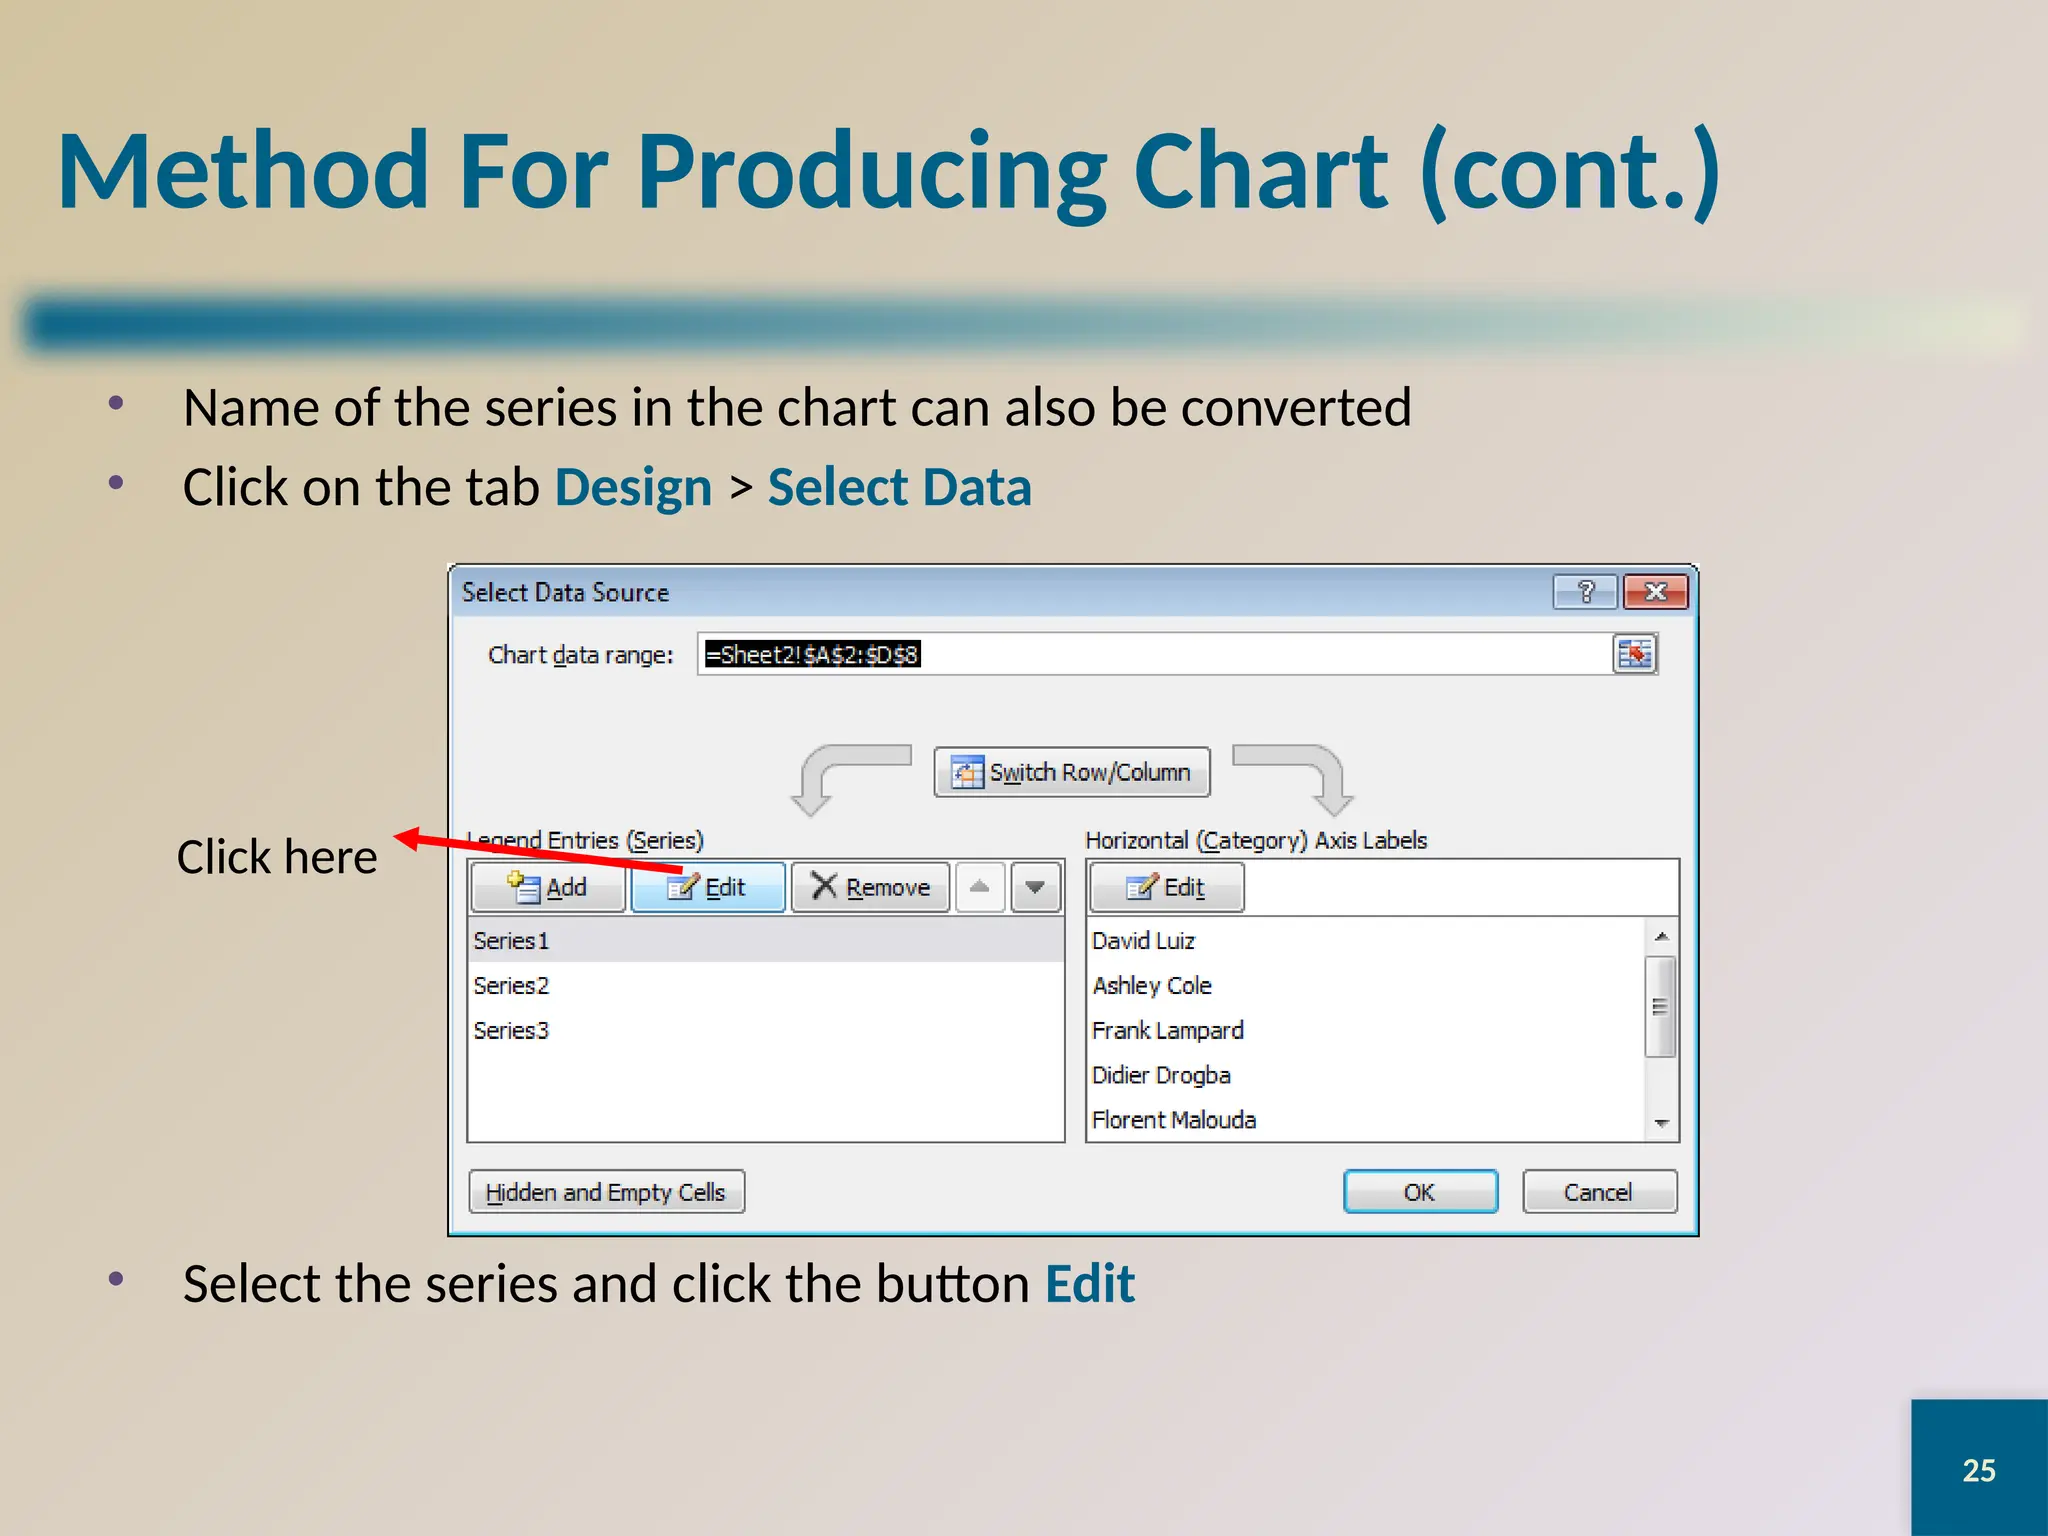This screenshot has width=2048, height=1536.
Task: Confirm with the OK button
Action: (1420, 1192)
